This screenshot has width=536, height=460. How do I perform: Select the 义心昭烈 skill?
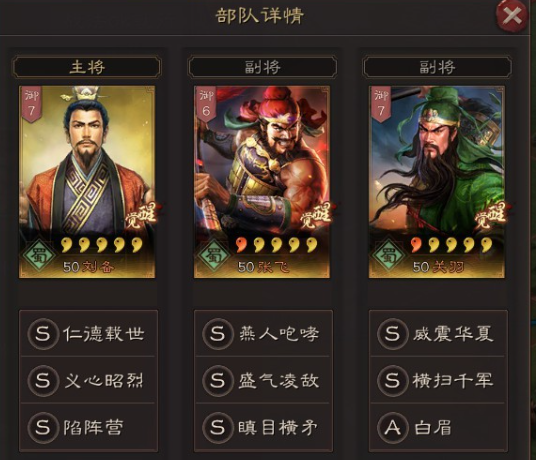point(88,380)
